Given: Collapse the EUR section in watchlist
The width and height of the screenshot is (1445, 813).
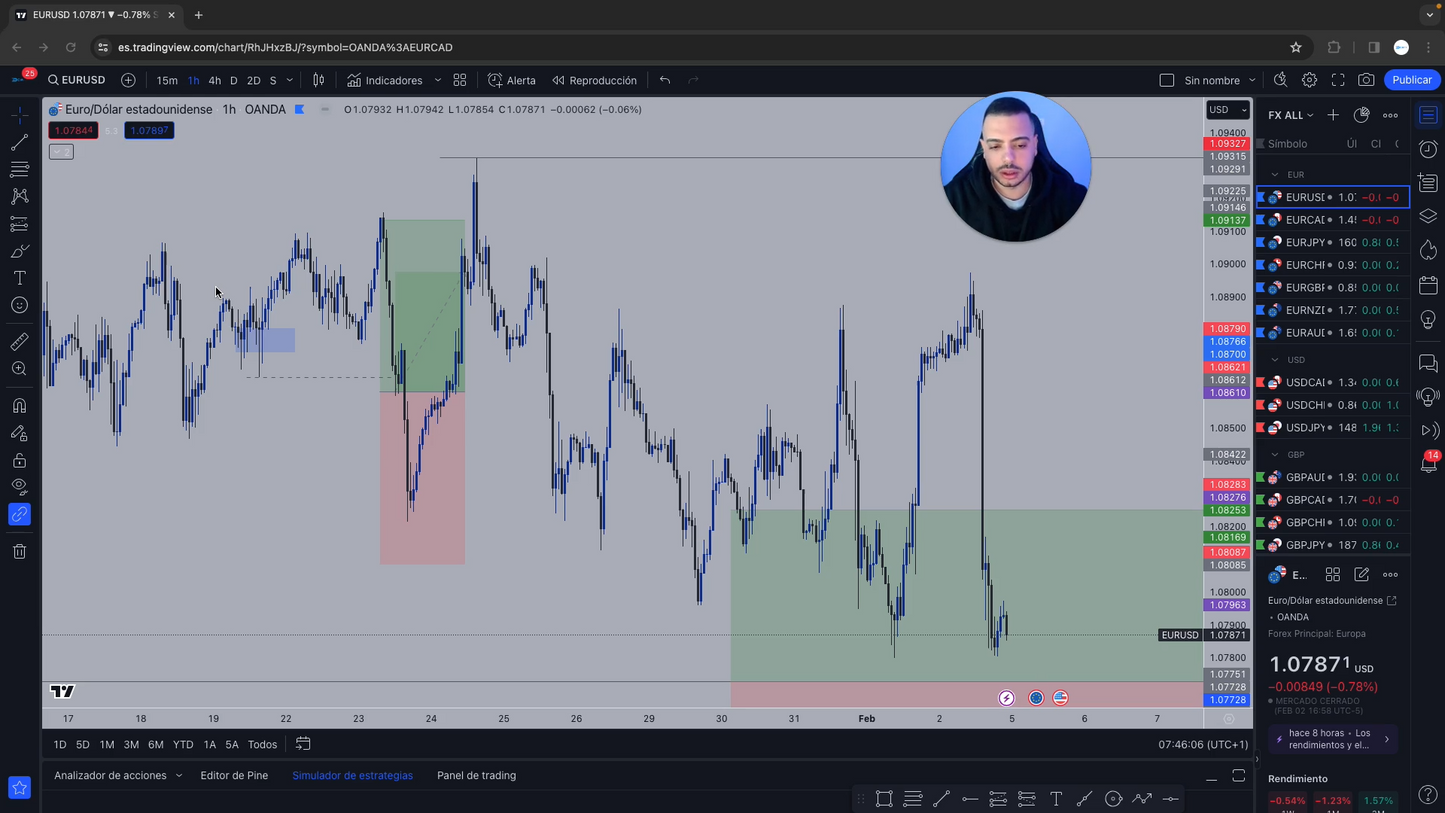Looking at the screenshot, I should [x=1275, y=175].
